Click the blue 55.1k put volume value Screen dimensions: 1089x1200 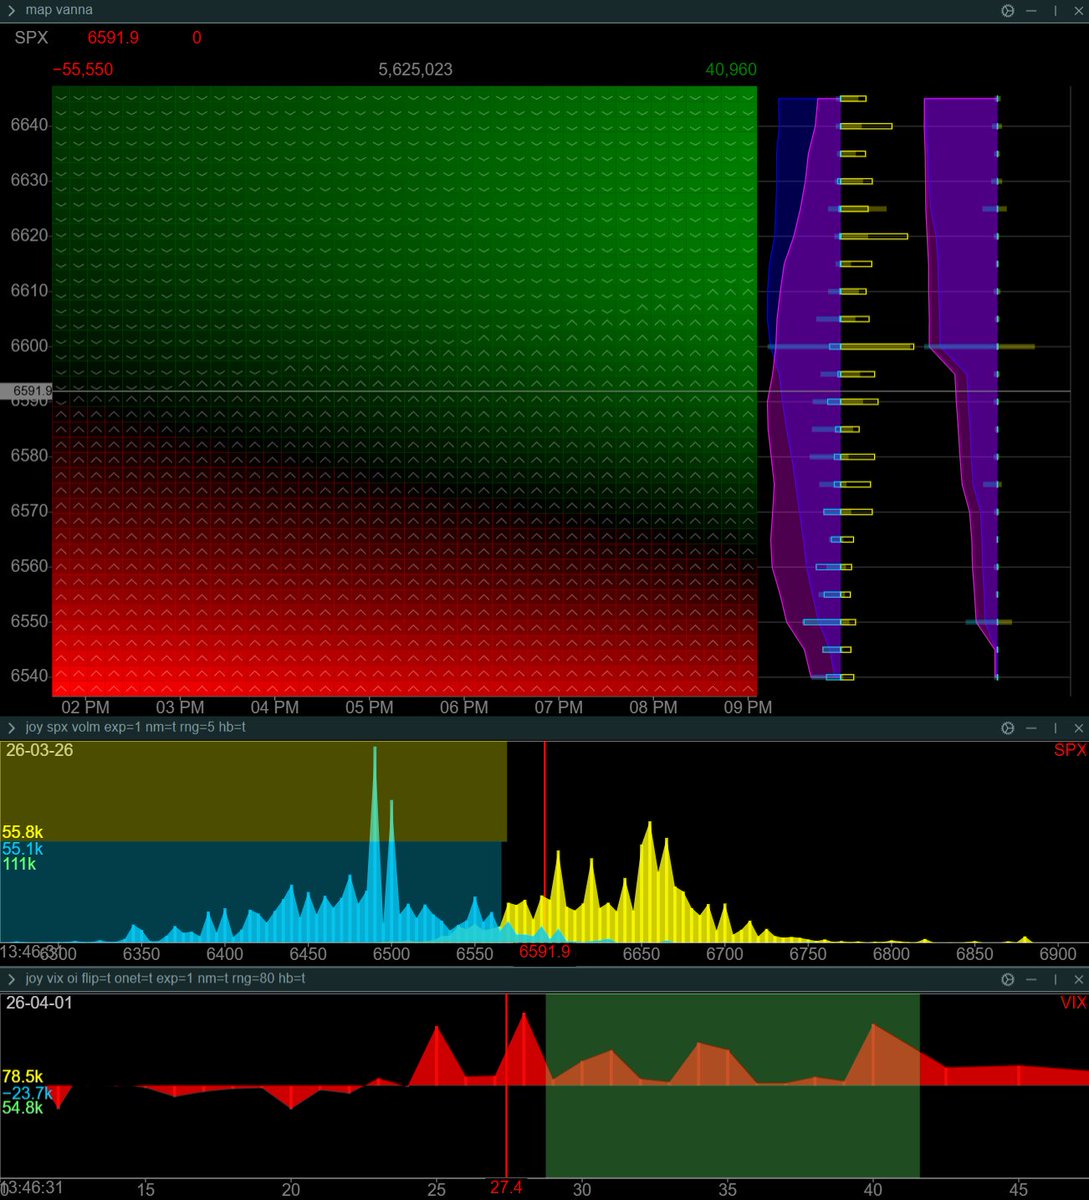click(x=23, y=848)
